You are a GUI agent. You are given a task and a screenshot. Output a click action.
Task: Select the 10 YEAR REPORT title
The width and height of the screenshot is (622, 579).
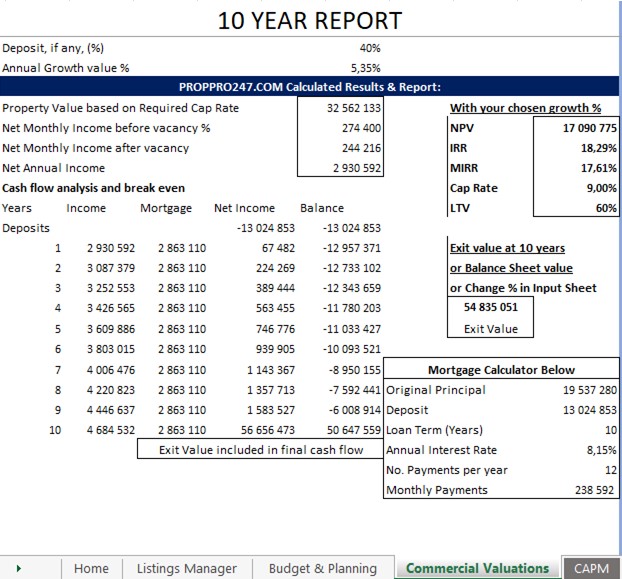tap(310, 21)
